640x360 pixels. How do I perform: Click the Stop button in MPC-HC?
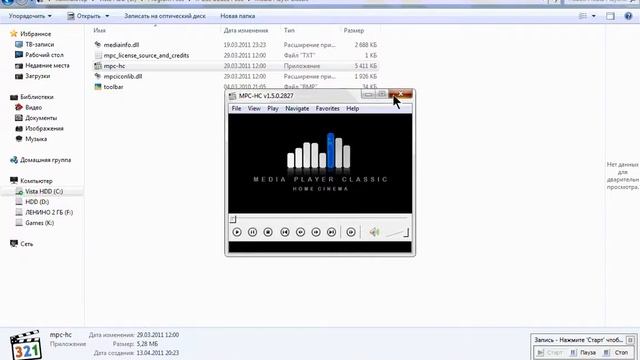pyautogui.click(x=268, y=232)
